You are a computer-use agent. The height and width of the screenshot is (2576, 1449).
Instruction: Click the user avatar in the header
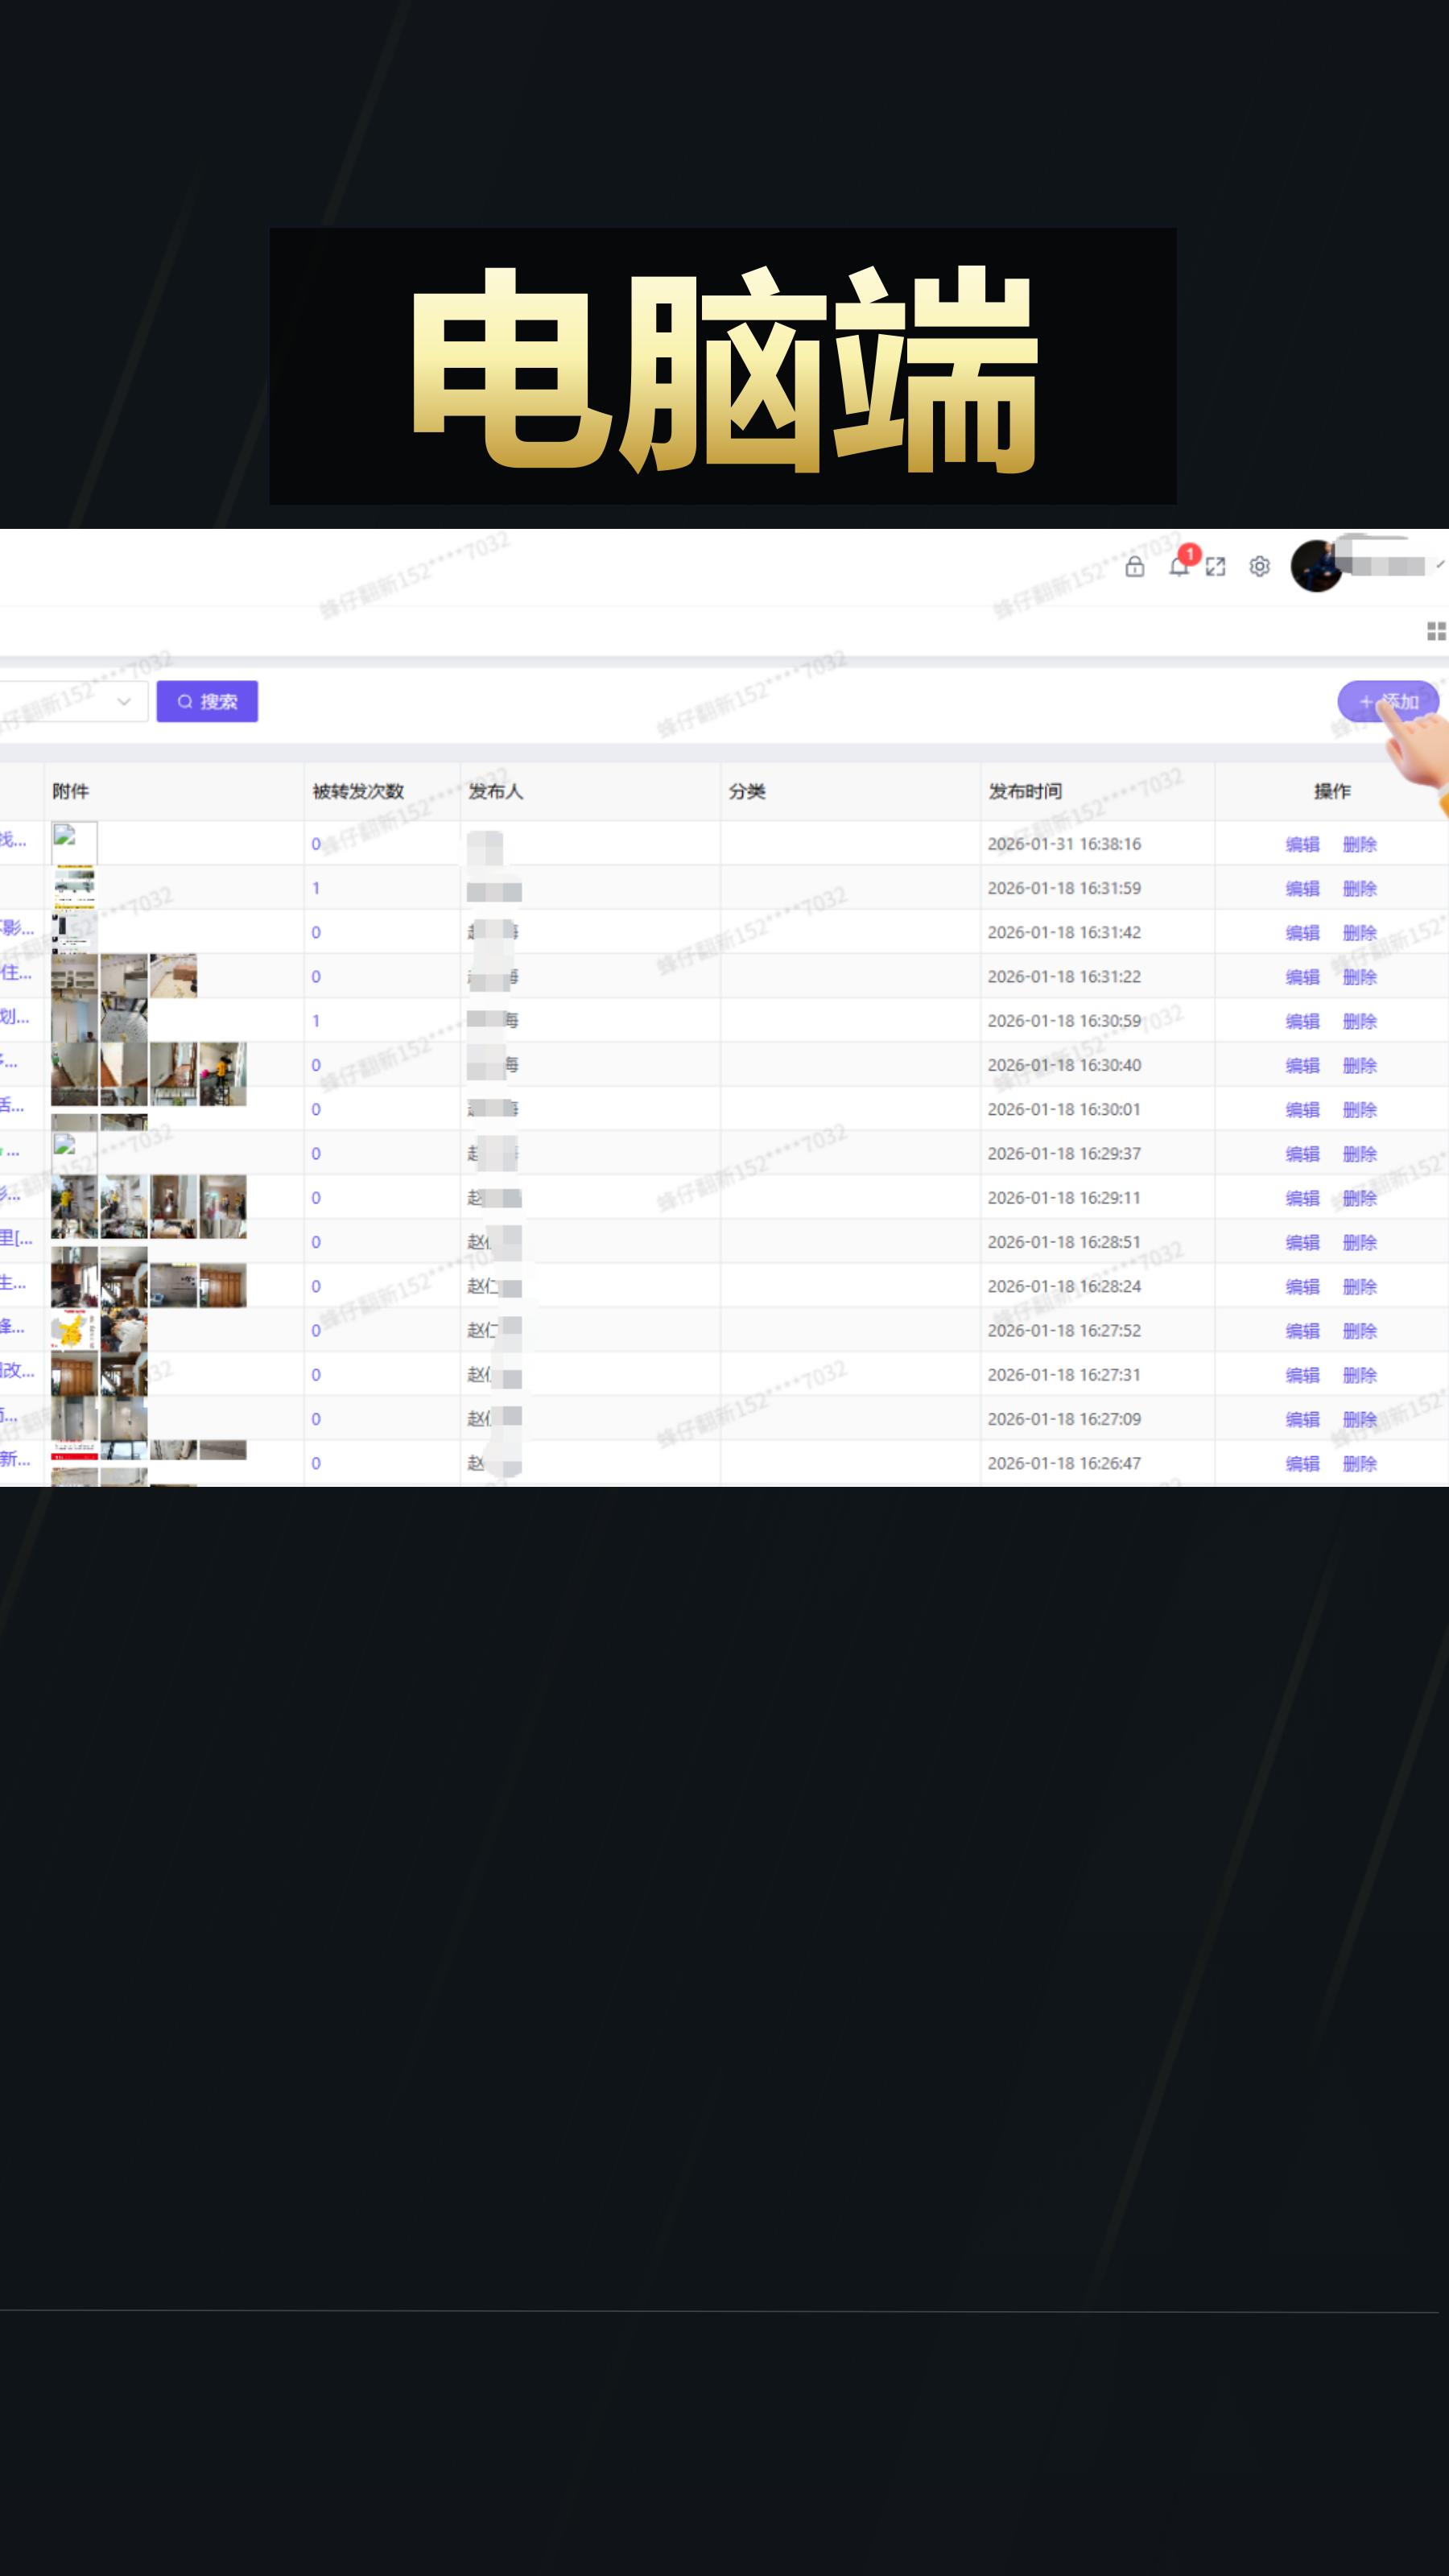1315,566
